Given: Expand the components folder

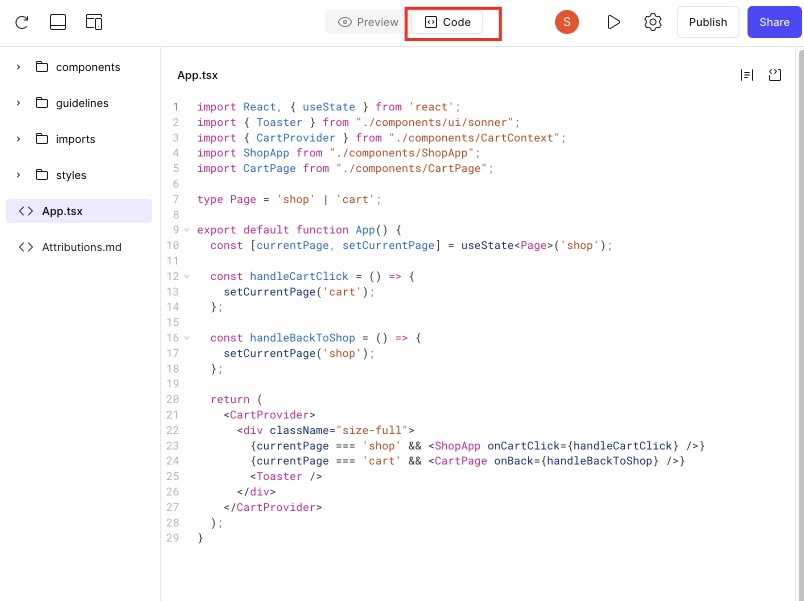Looking at the screenshot, I should [x=19, y=67].
